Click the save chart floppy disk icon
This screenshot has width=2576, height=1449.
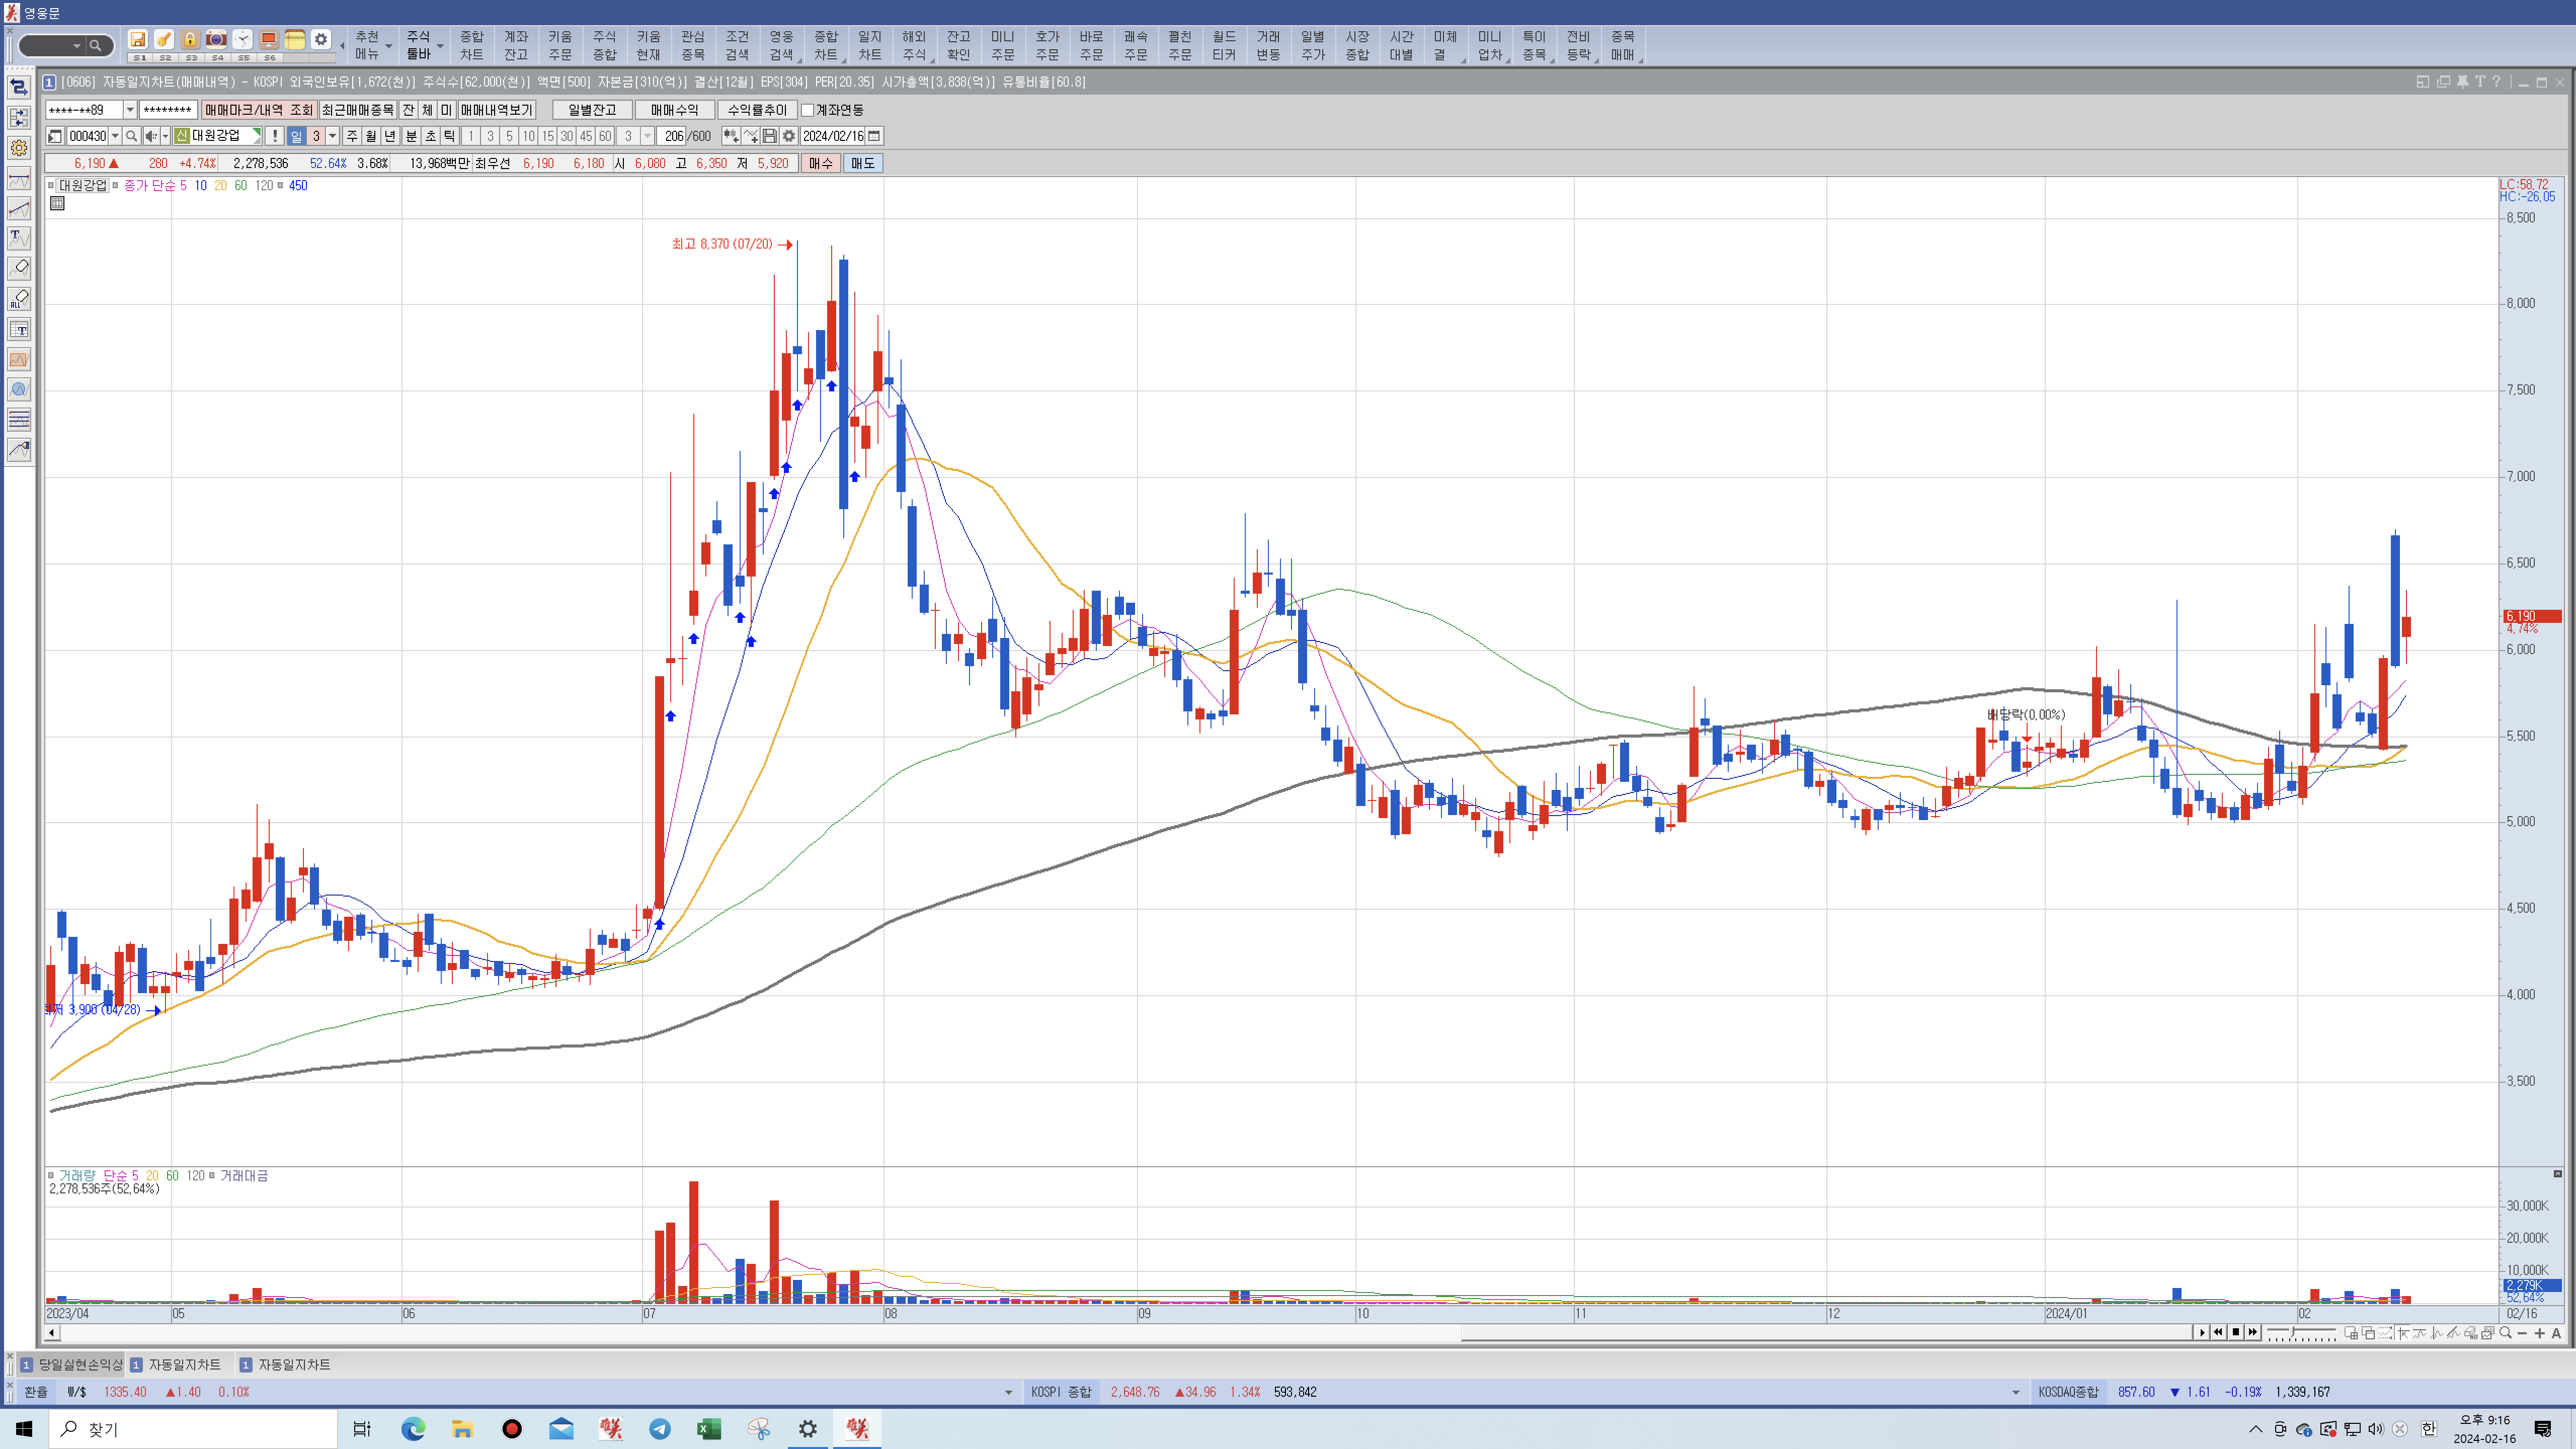[x=770, y=136]
